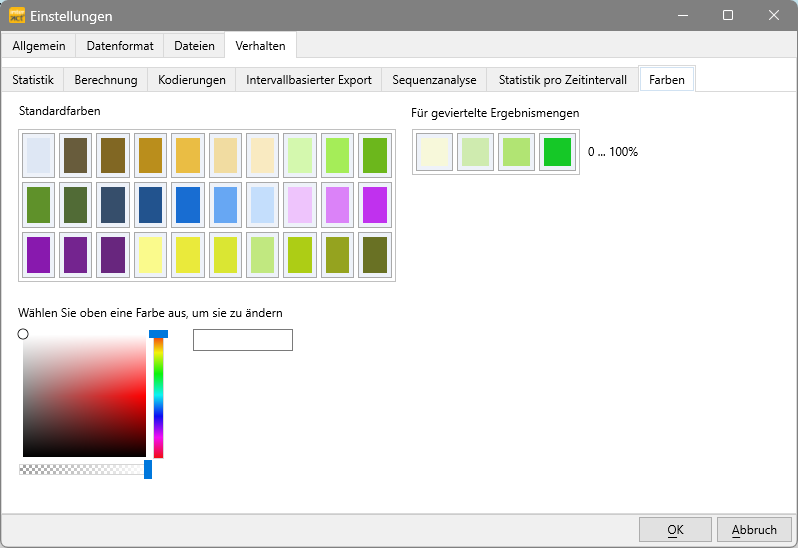Close the Einstellungen window

pos(774,15)
